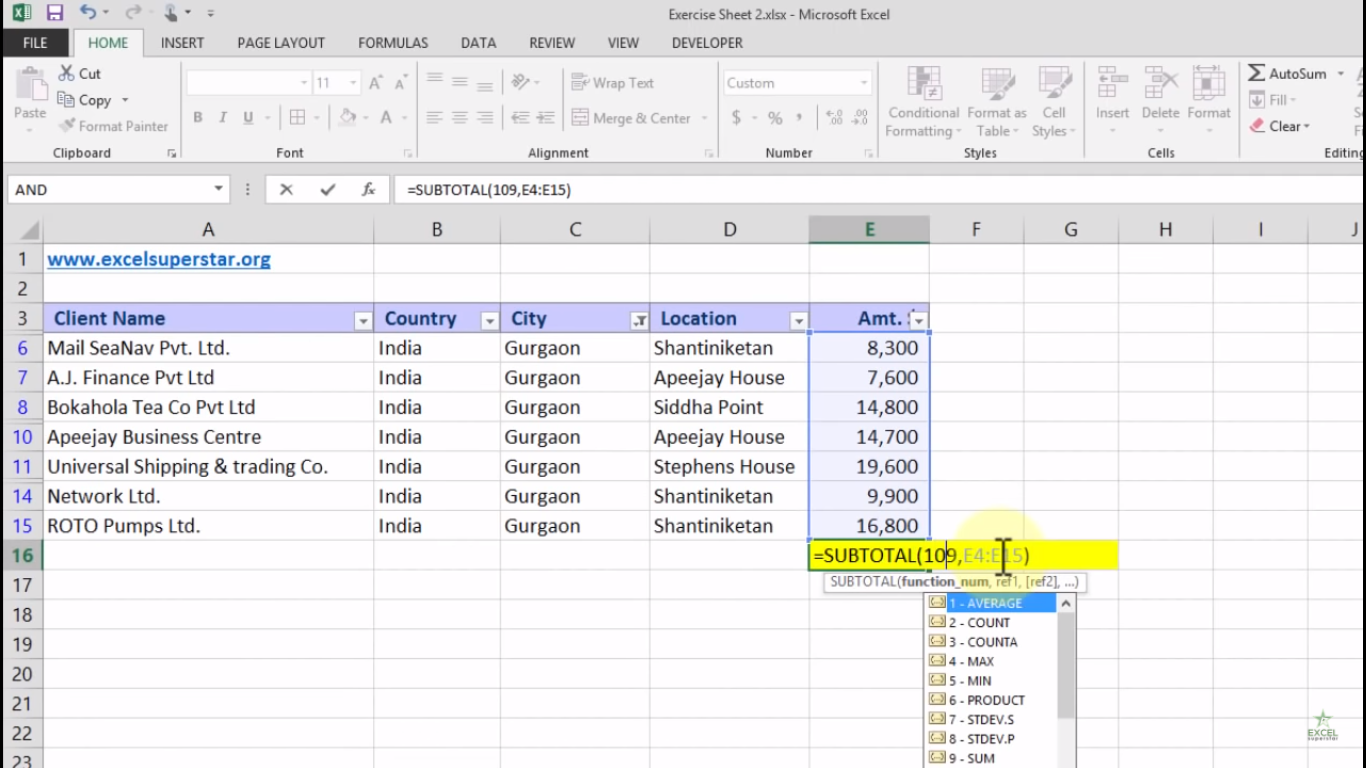
Task: Click Decrease Font Size icon
Action: (x=401, y=83)
